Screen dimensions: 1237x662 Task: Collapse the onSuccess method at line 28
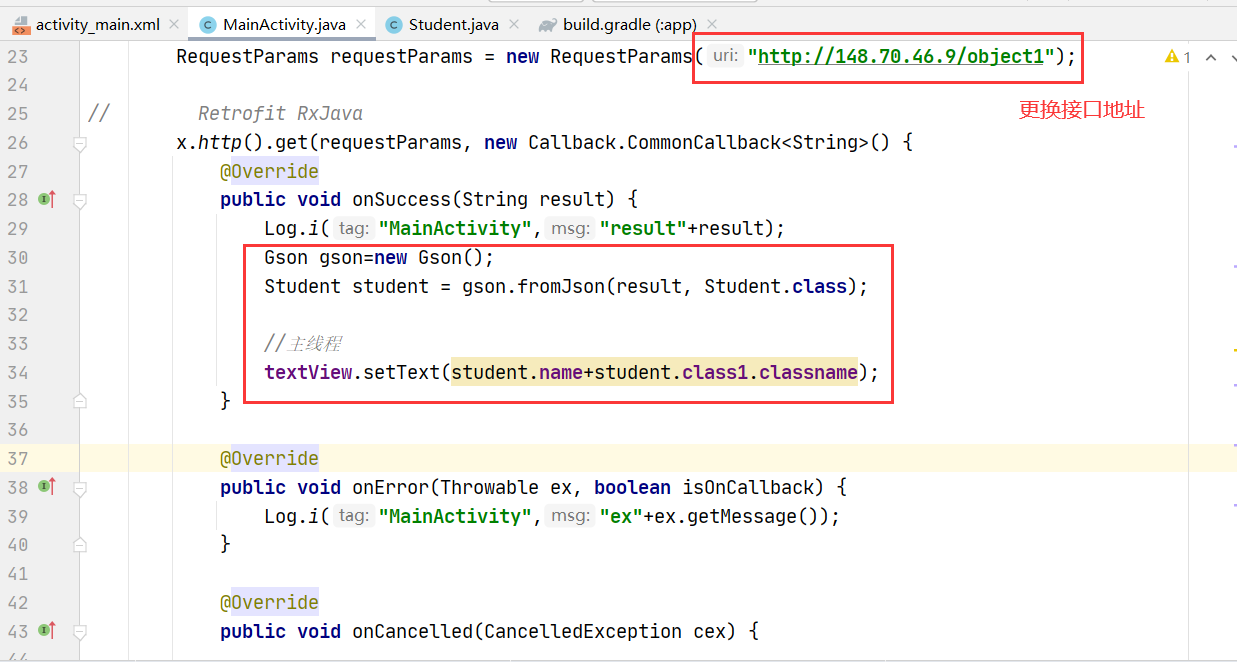coord(80,200)
